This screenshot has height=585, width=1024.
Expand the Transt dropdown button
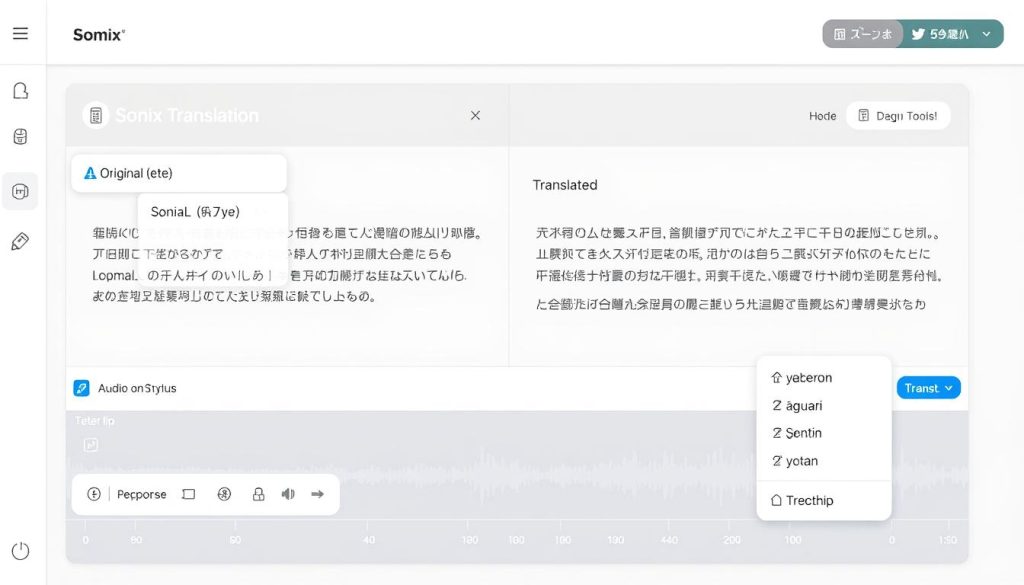(x=928, y=388)
